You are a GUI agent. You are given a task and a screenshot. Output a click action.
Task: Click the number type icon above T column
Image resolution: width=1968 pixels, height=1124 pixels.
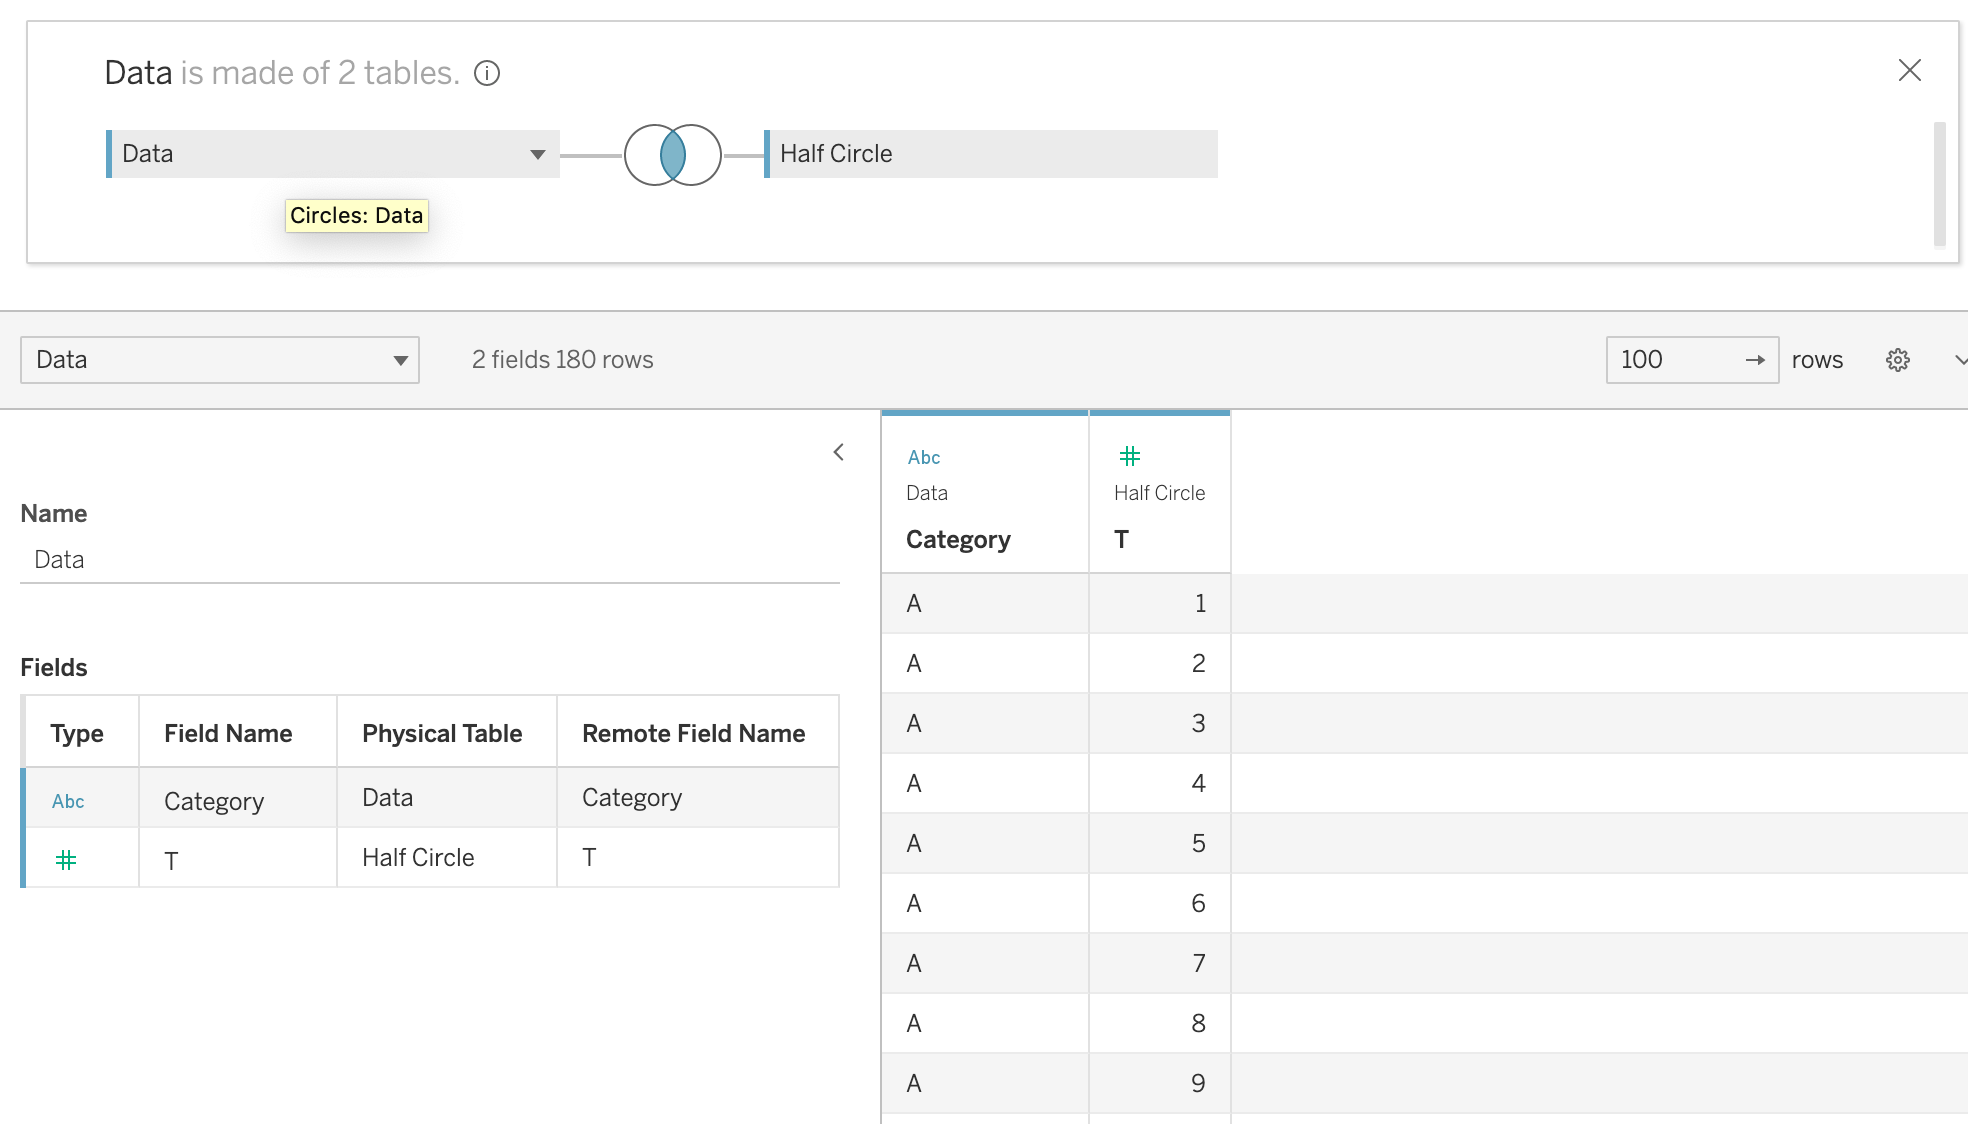click(1129, 456)
